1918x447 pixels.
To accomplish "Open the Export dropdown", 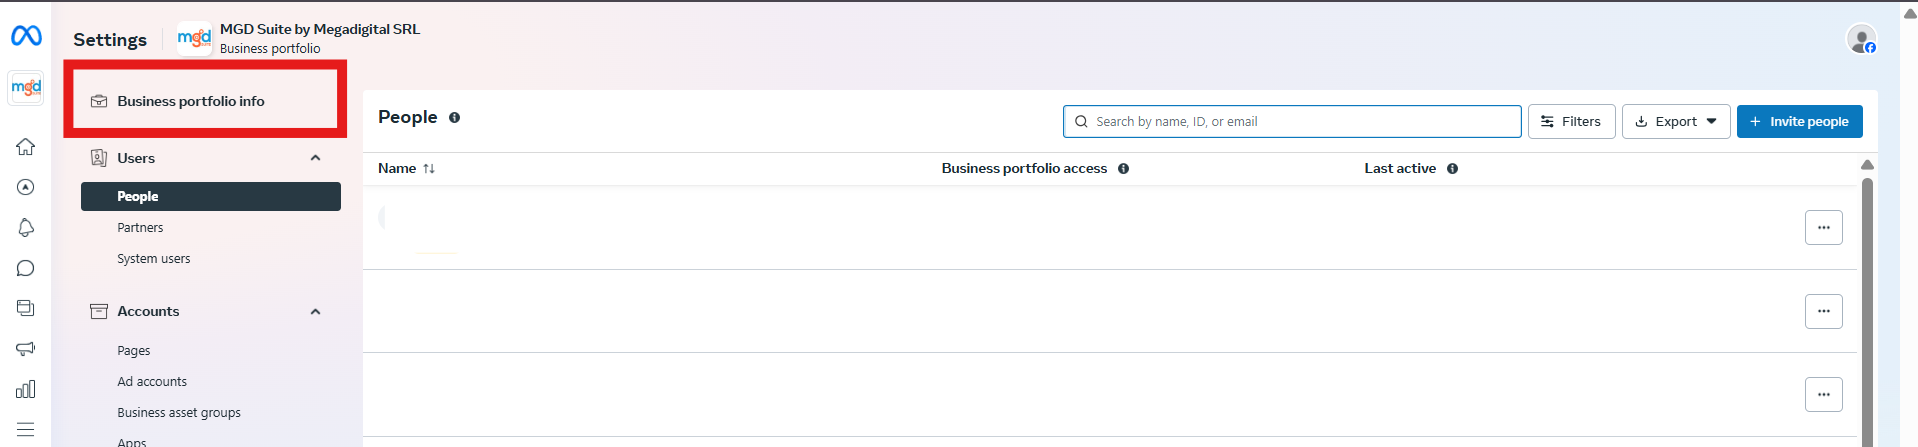I will tap(1676, 122).
